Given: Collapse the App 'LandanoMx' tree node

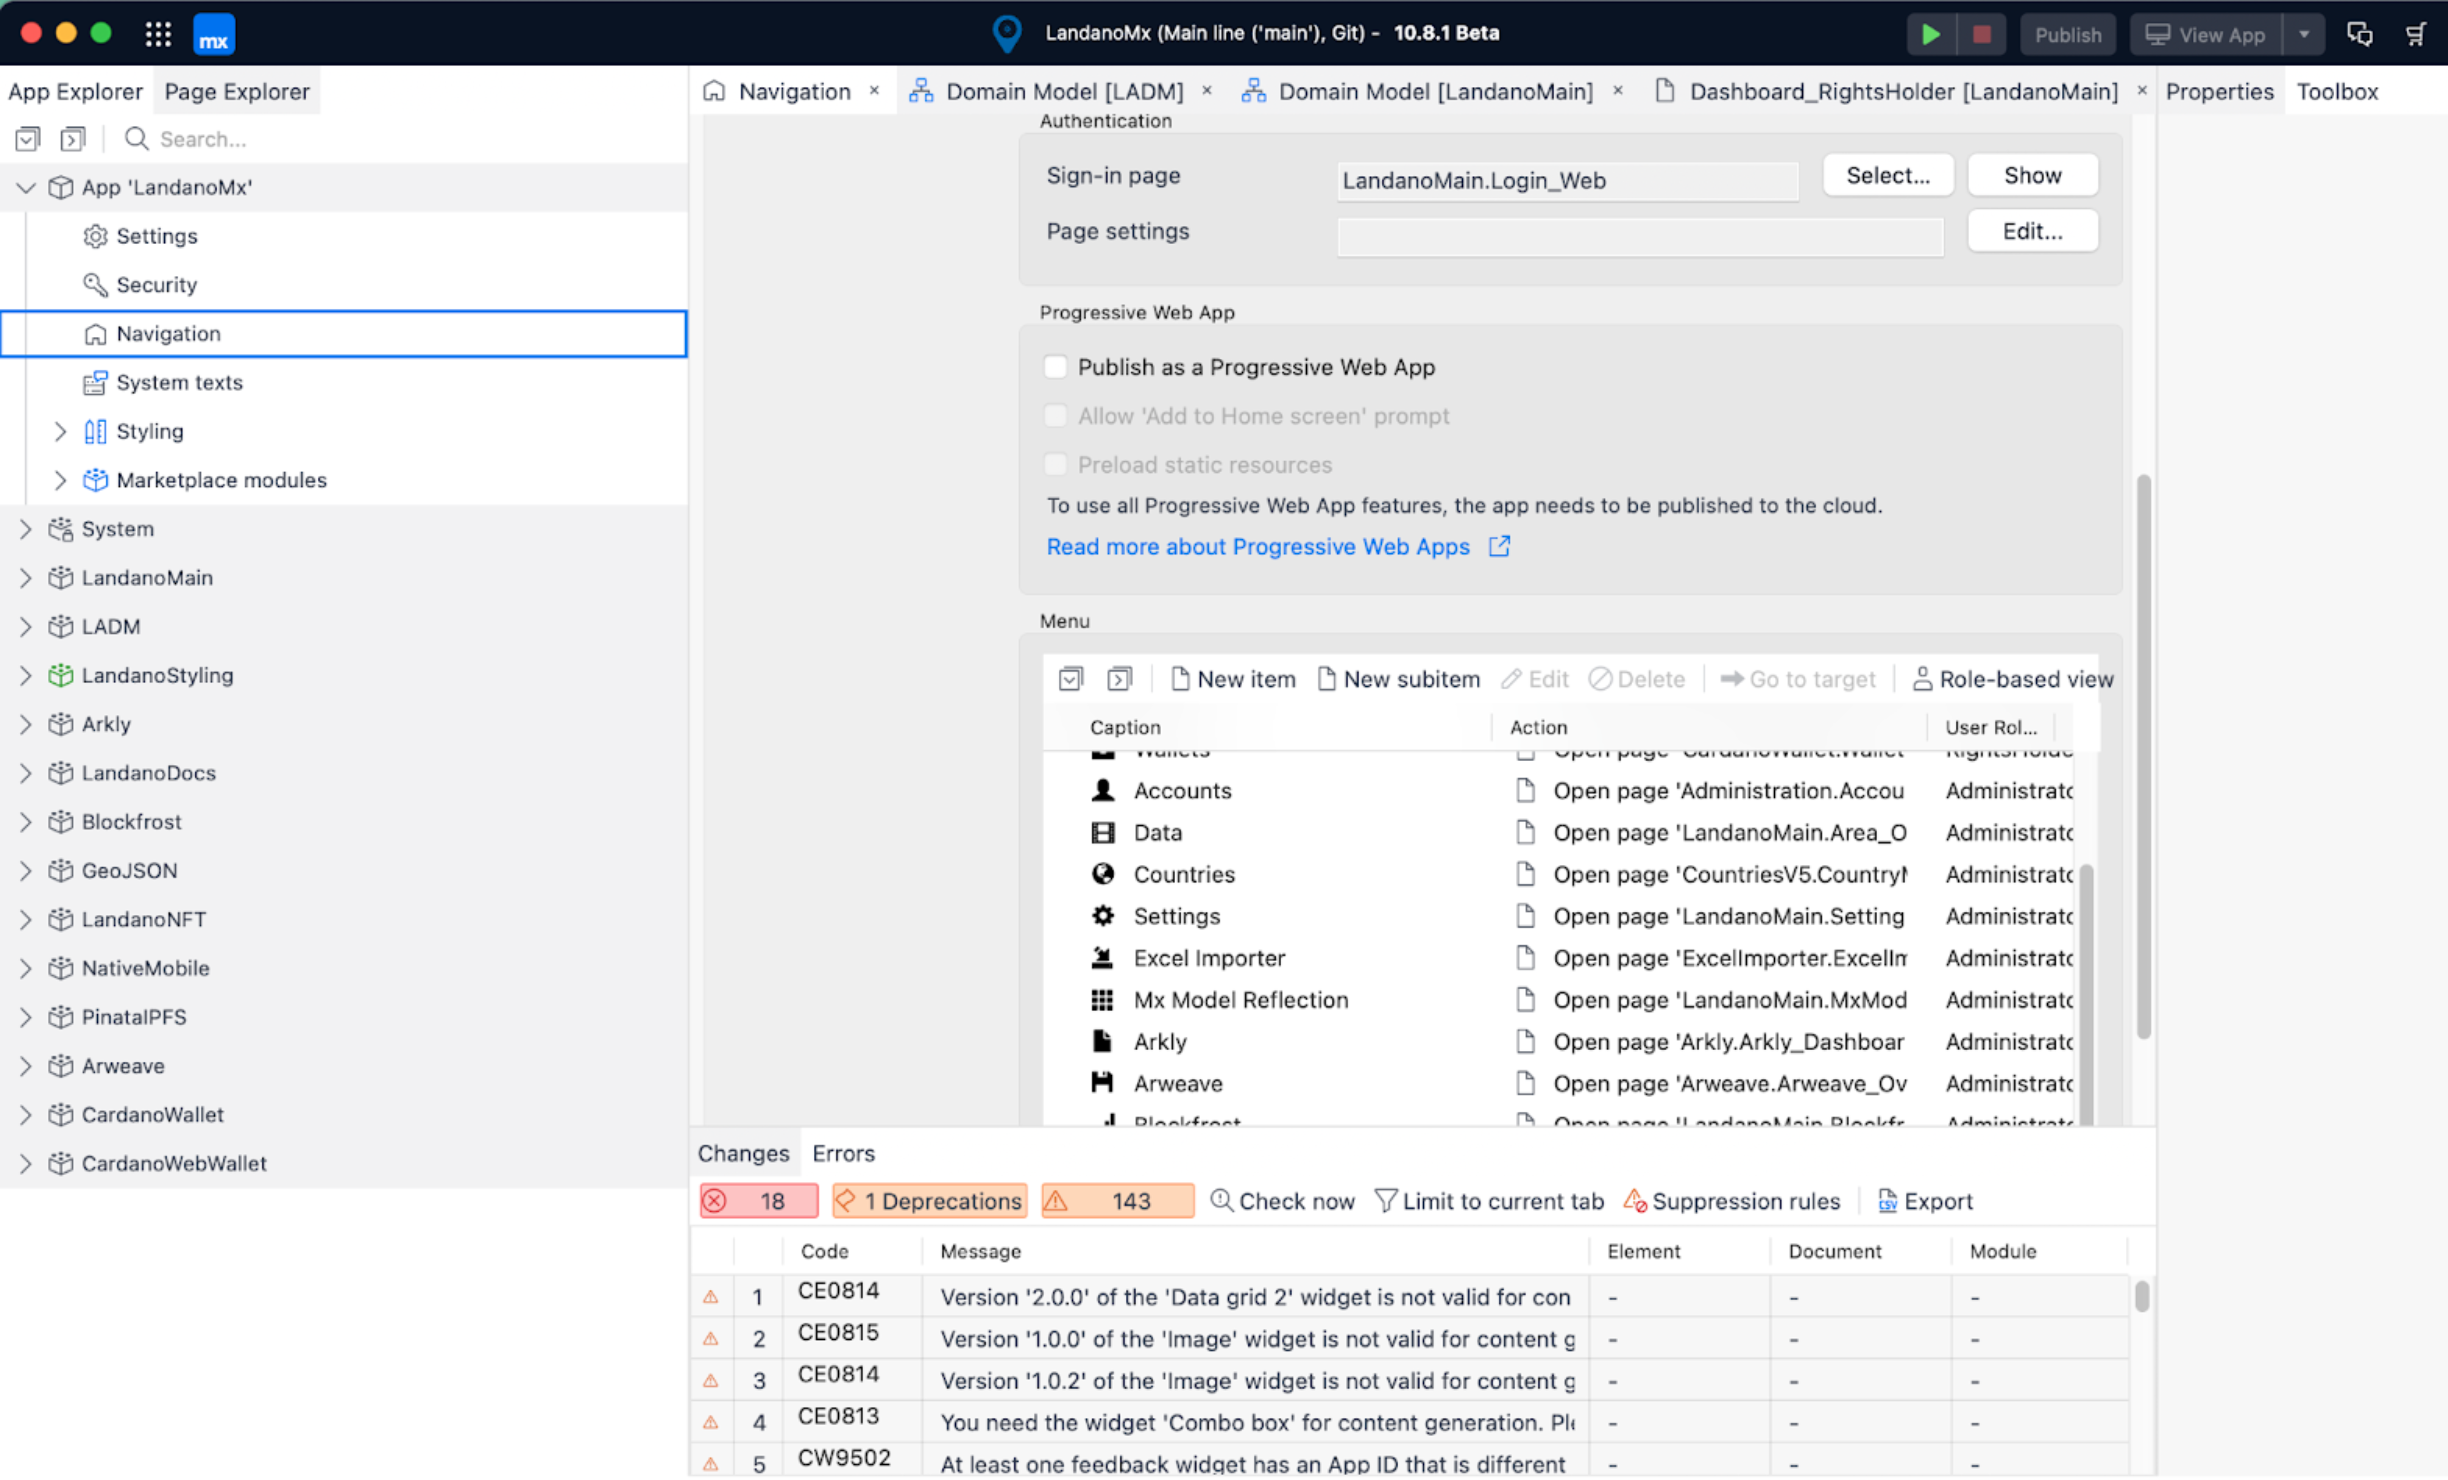Looking at the screenshot, I should pyautogui.click(x=26, y=187).
